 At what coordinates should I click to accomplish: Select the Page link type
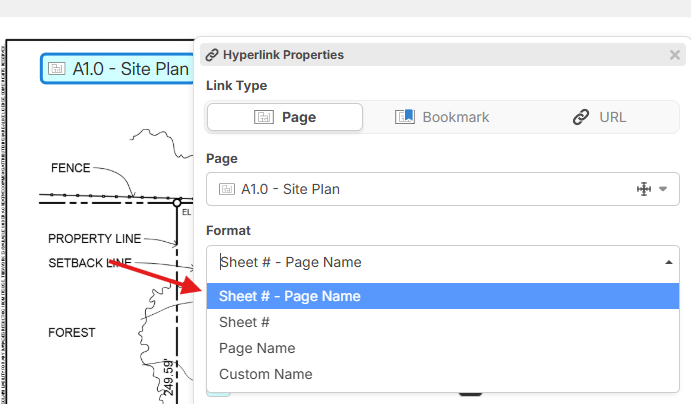pyautogui.click(x=285, y=117)
